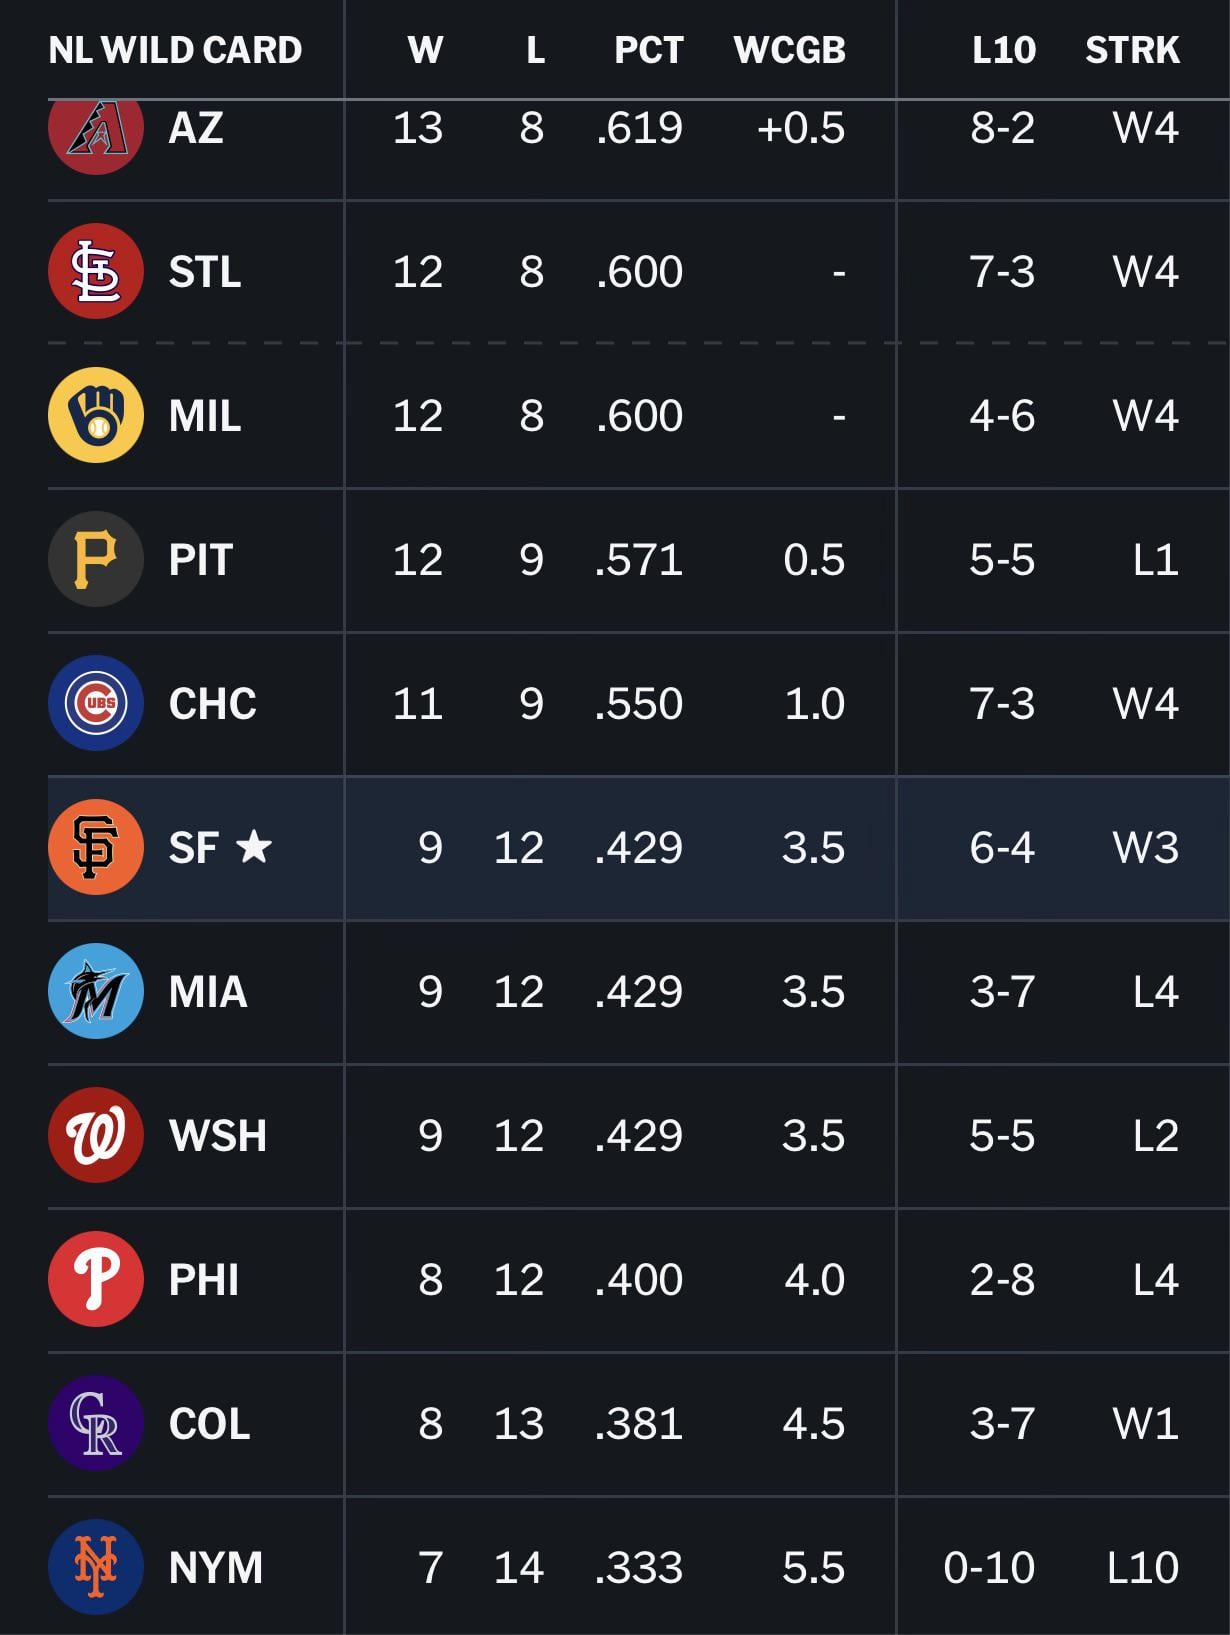
Task: Open the NYM team link
Action: click(x=216, y=1567)
